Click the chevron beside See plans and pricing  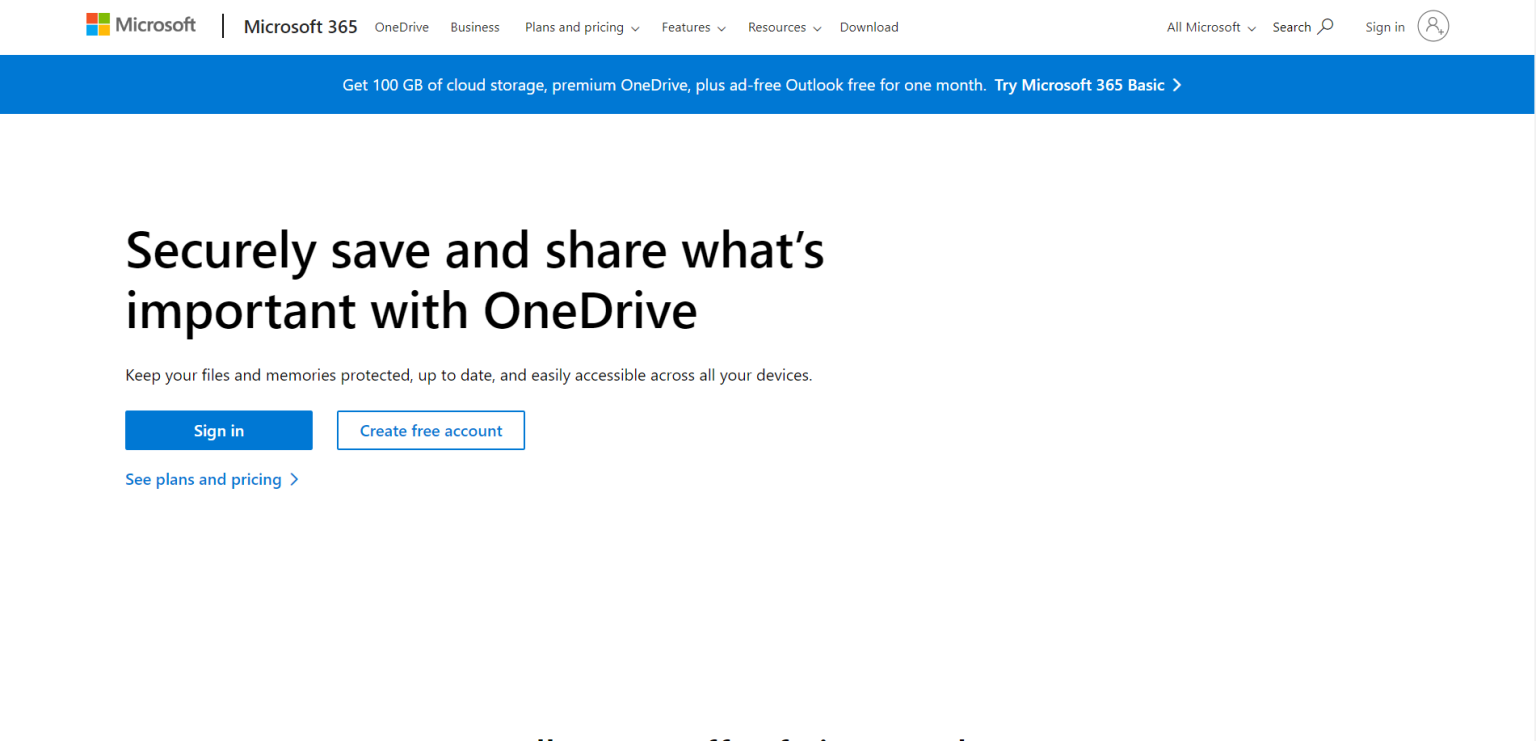[x=294, y=479]
